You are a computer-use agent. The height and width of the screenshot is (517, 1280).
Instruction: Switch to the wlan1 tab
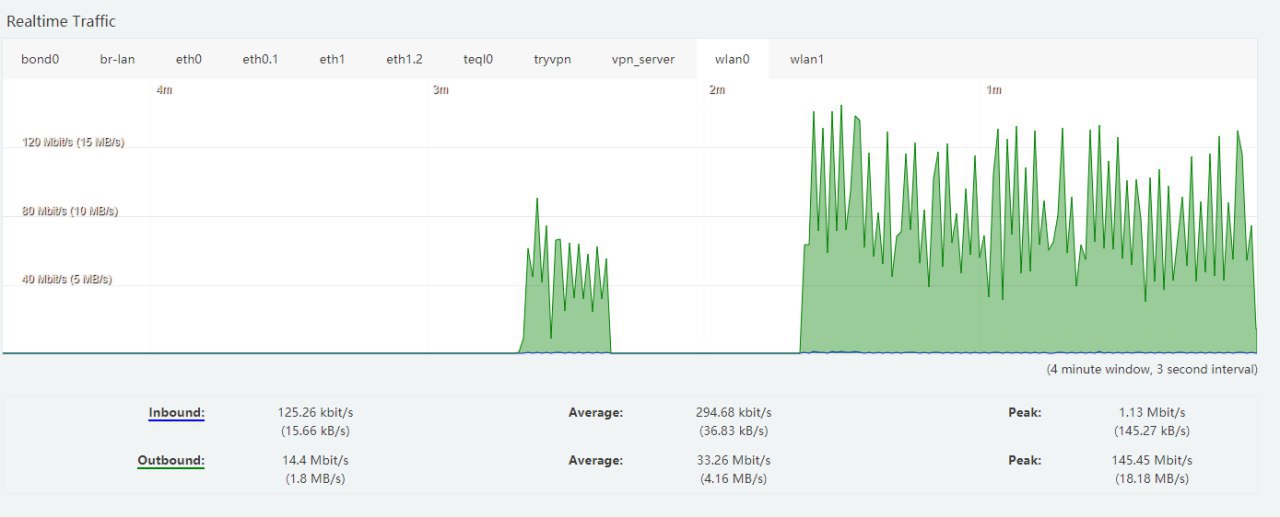(x=806, y=59)
